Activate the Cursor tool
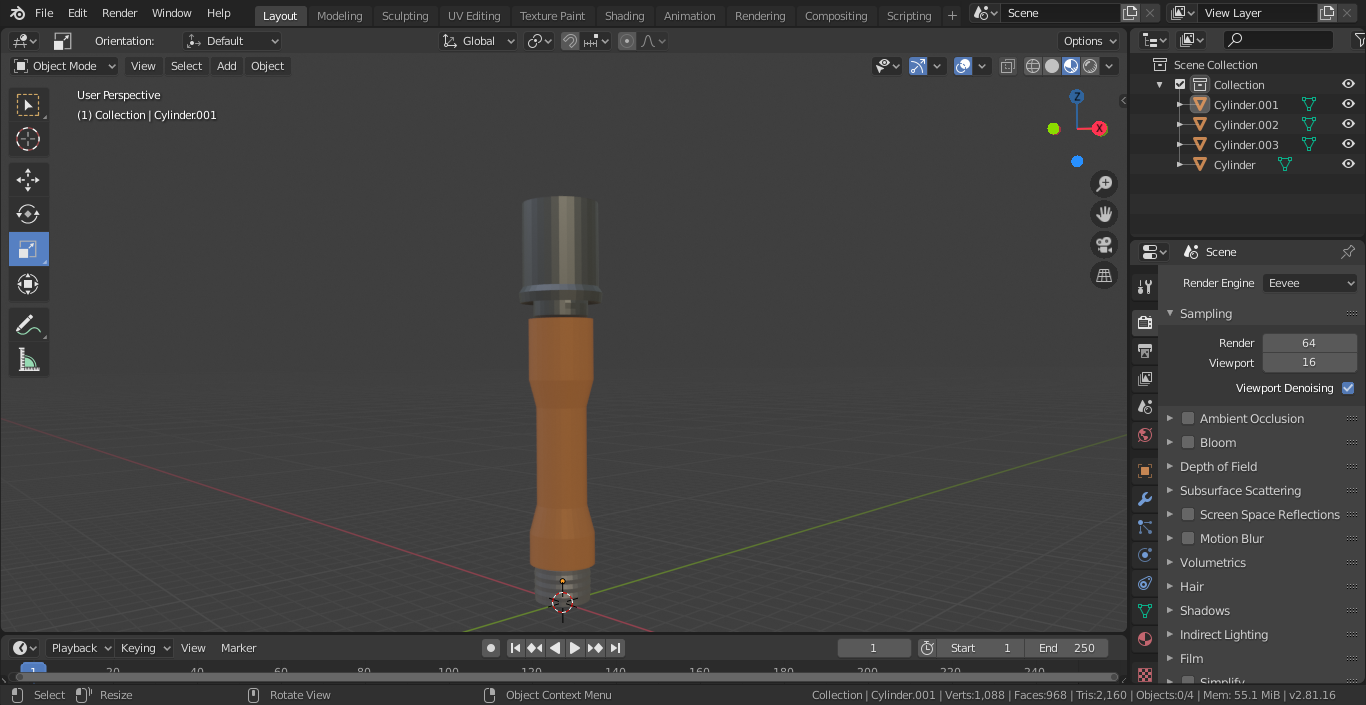 pos(28,139)
